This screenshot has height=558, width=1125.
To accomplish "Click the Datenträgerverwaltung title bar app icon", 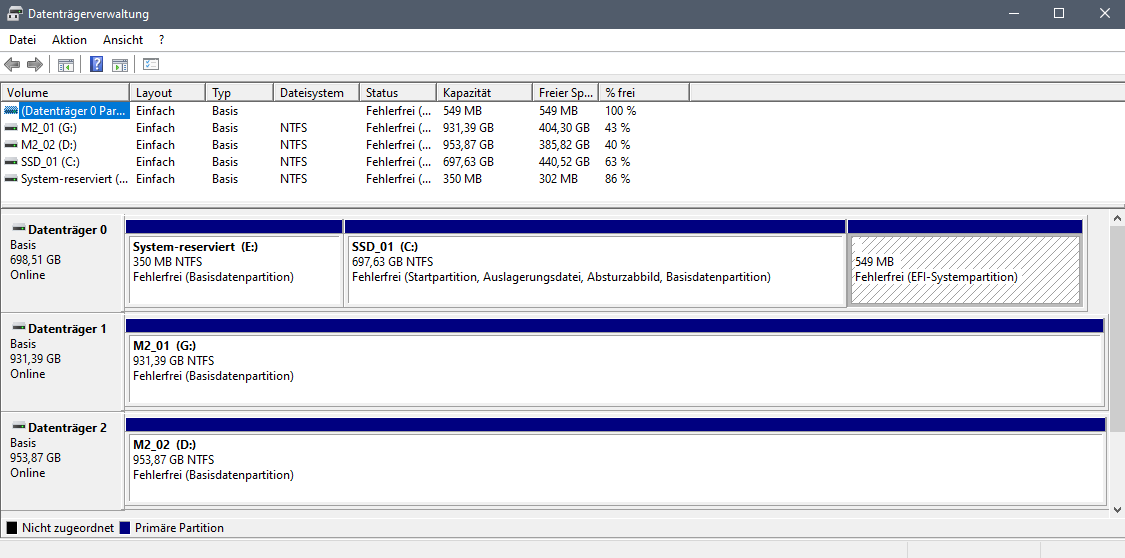I will (14, 14).
